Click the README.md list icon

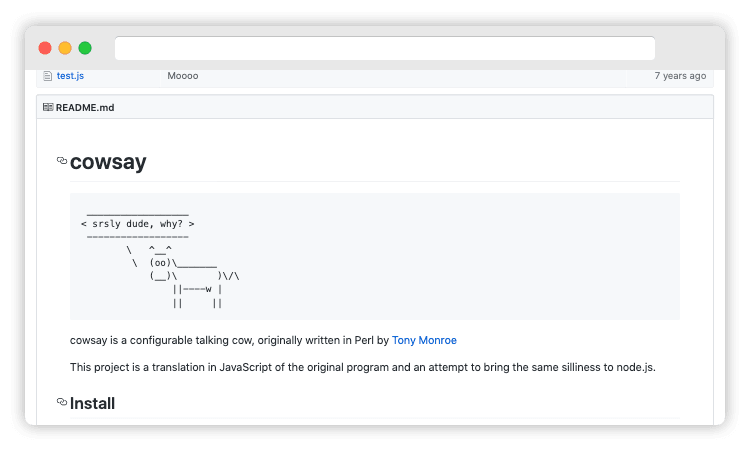[x=48, y=107]
